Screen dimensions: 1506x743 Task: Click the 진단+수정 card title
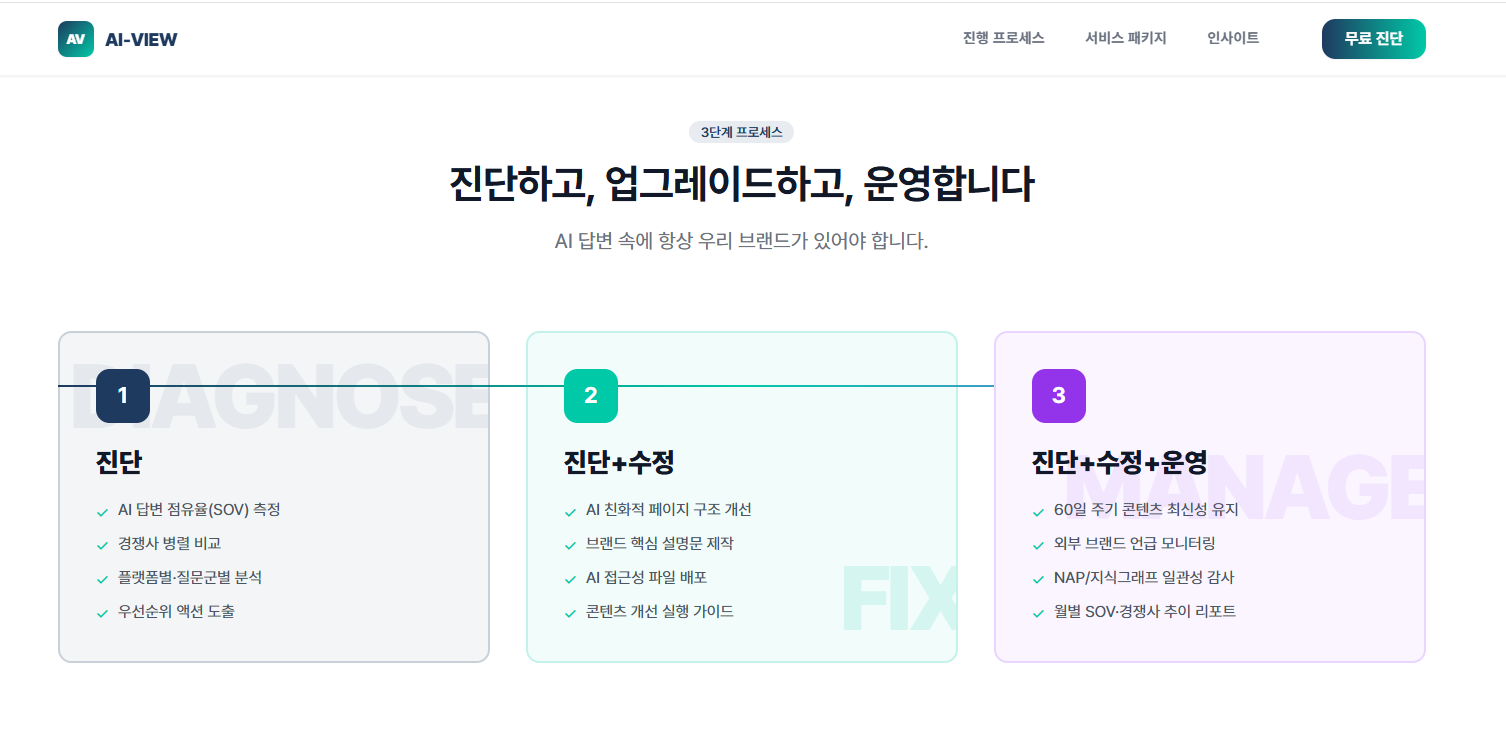pyautogui.click(x=619, y=463)
